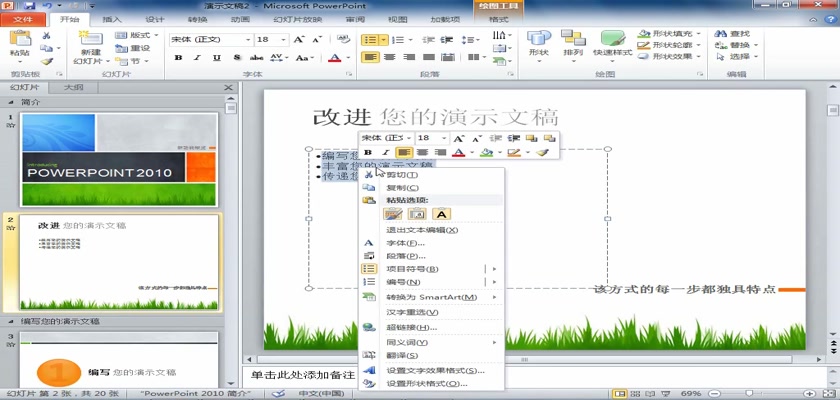Open the Section (节) dropdown
The image size is (840, 400).
(132, 61)
